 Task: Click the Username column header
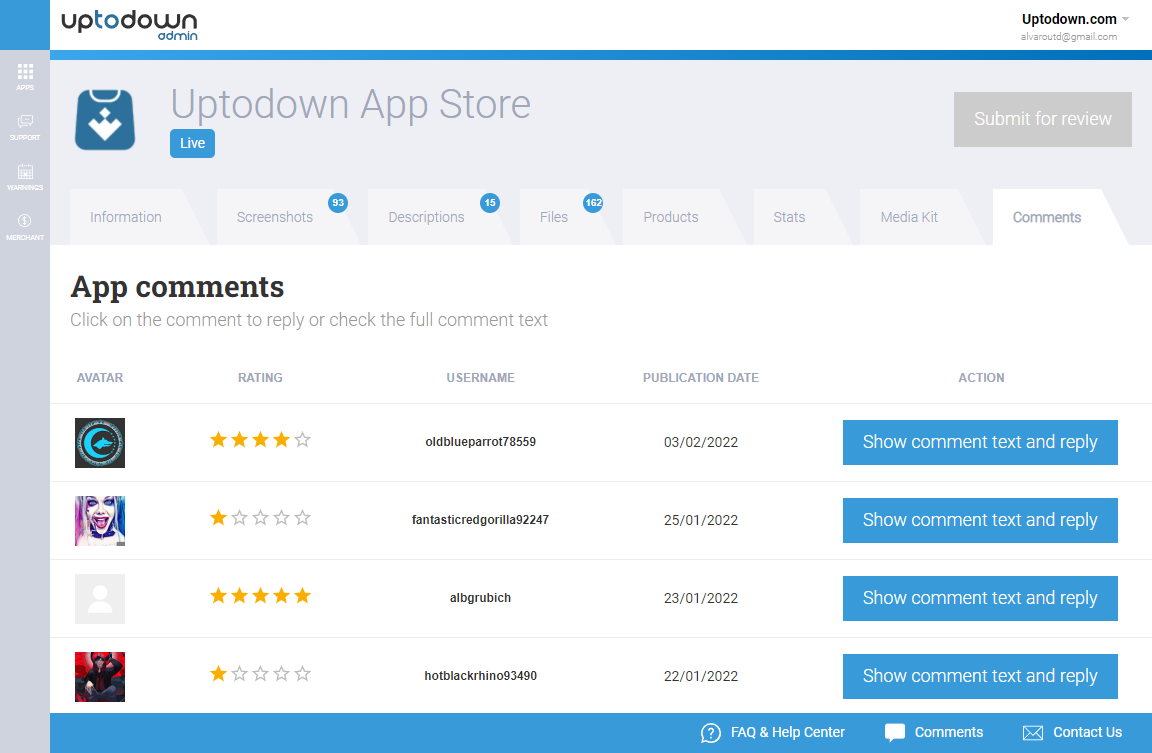click(x=480, y=378)
